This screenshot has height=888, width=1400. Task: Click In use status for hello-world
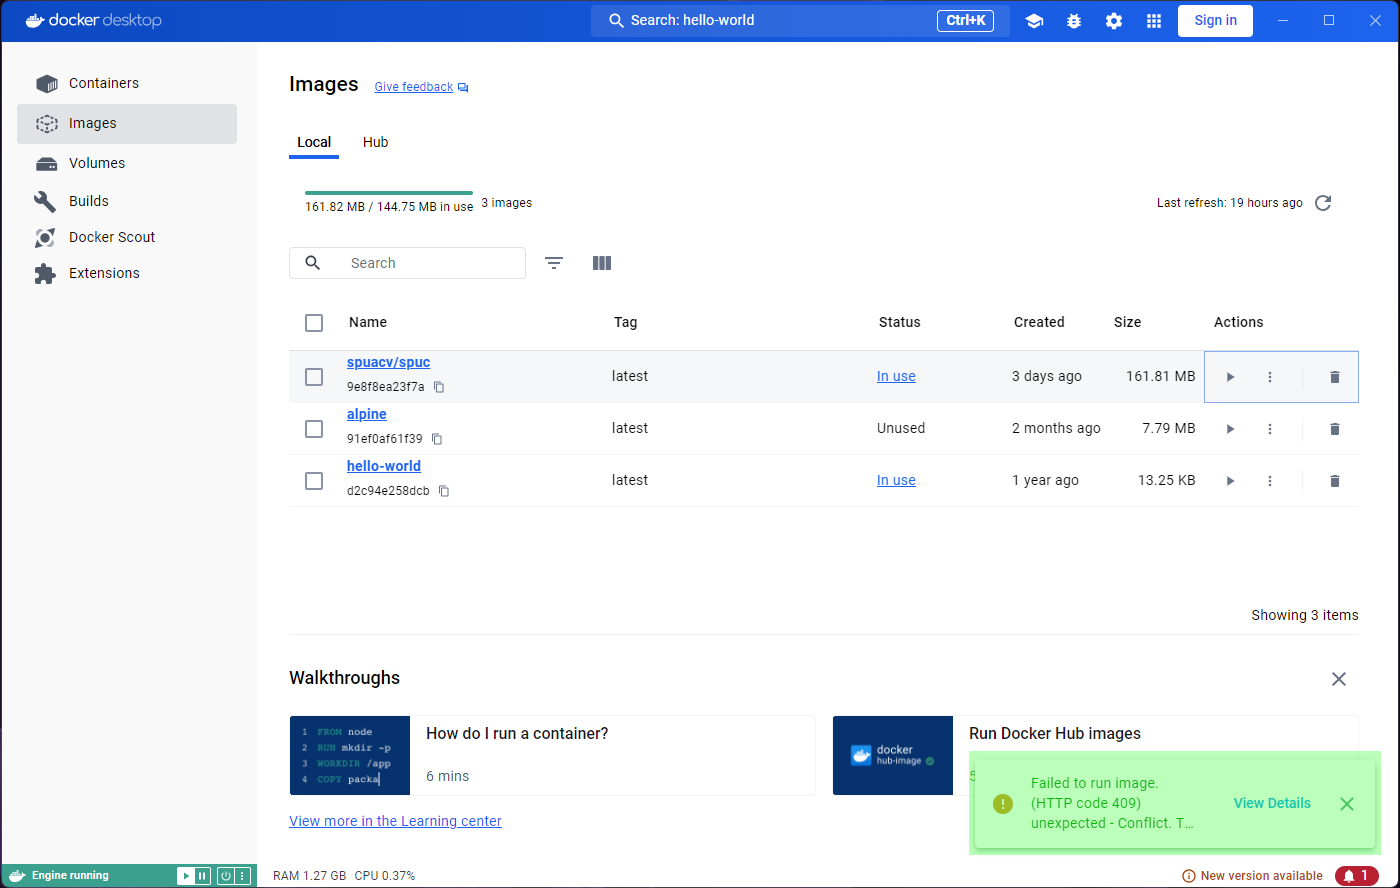[896, 480]
